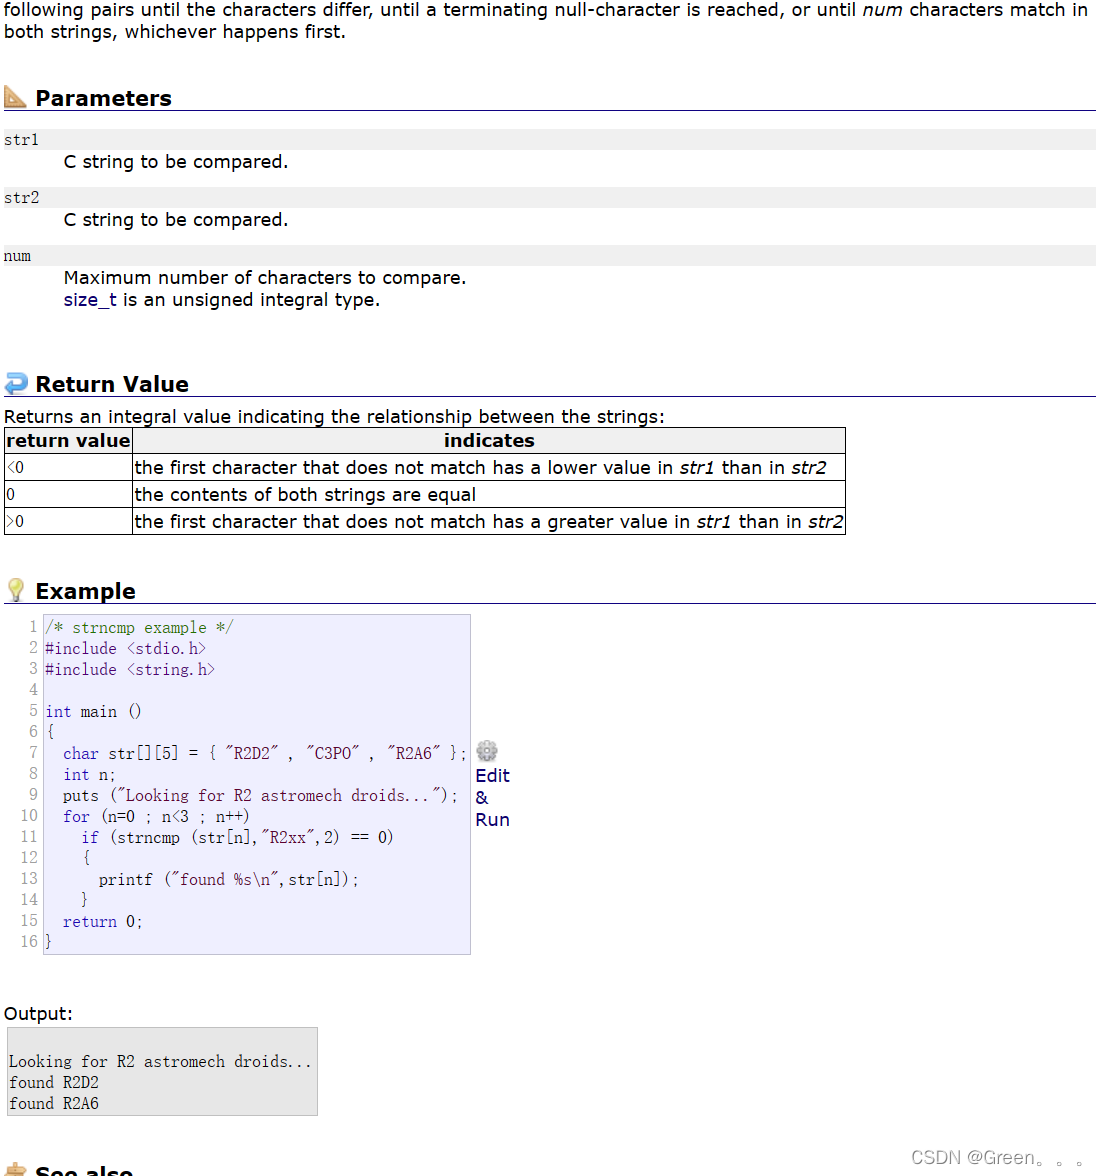Screen dimensions: 1097x1176
Task: Click output line 'Looking for R2 astromech droids...'
Action: click(x=160, y=1062)
